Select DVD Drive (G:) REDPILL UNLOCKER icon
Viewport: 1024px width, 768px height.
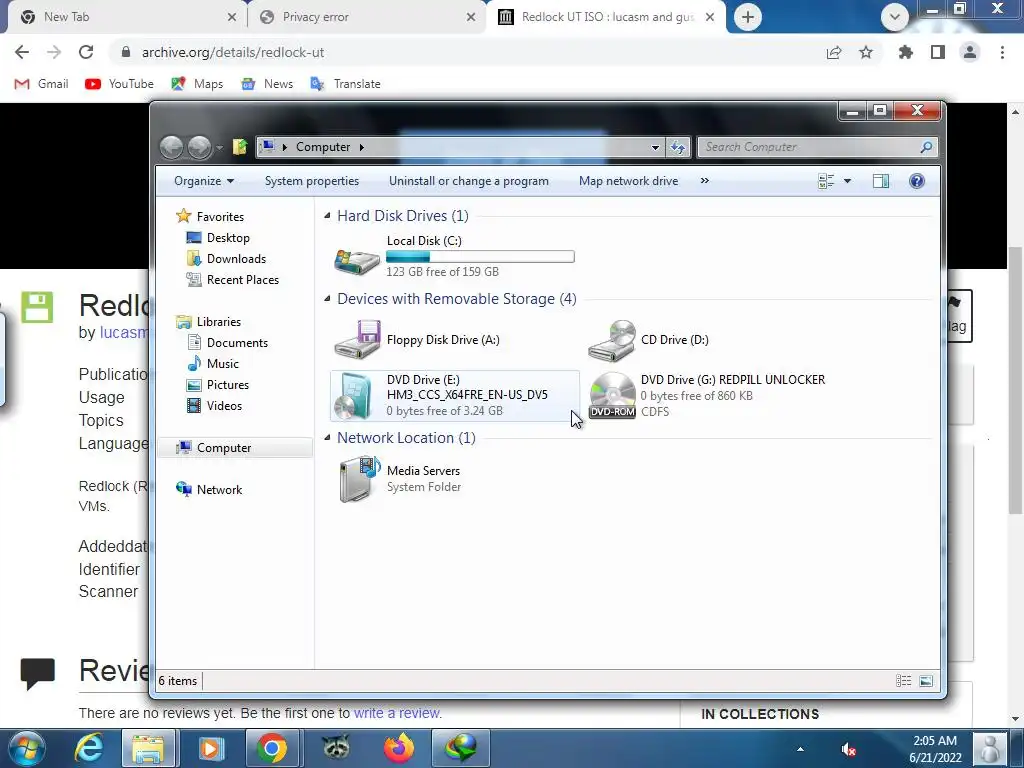tap(612, 395)
